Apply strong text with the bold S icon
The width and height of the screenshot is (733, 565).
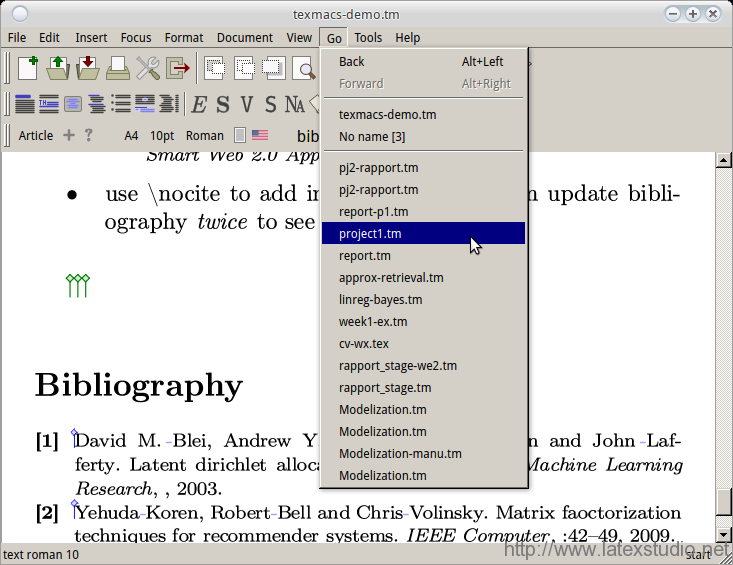[223, 105]
